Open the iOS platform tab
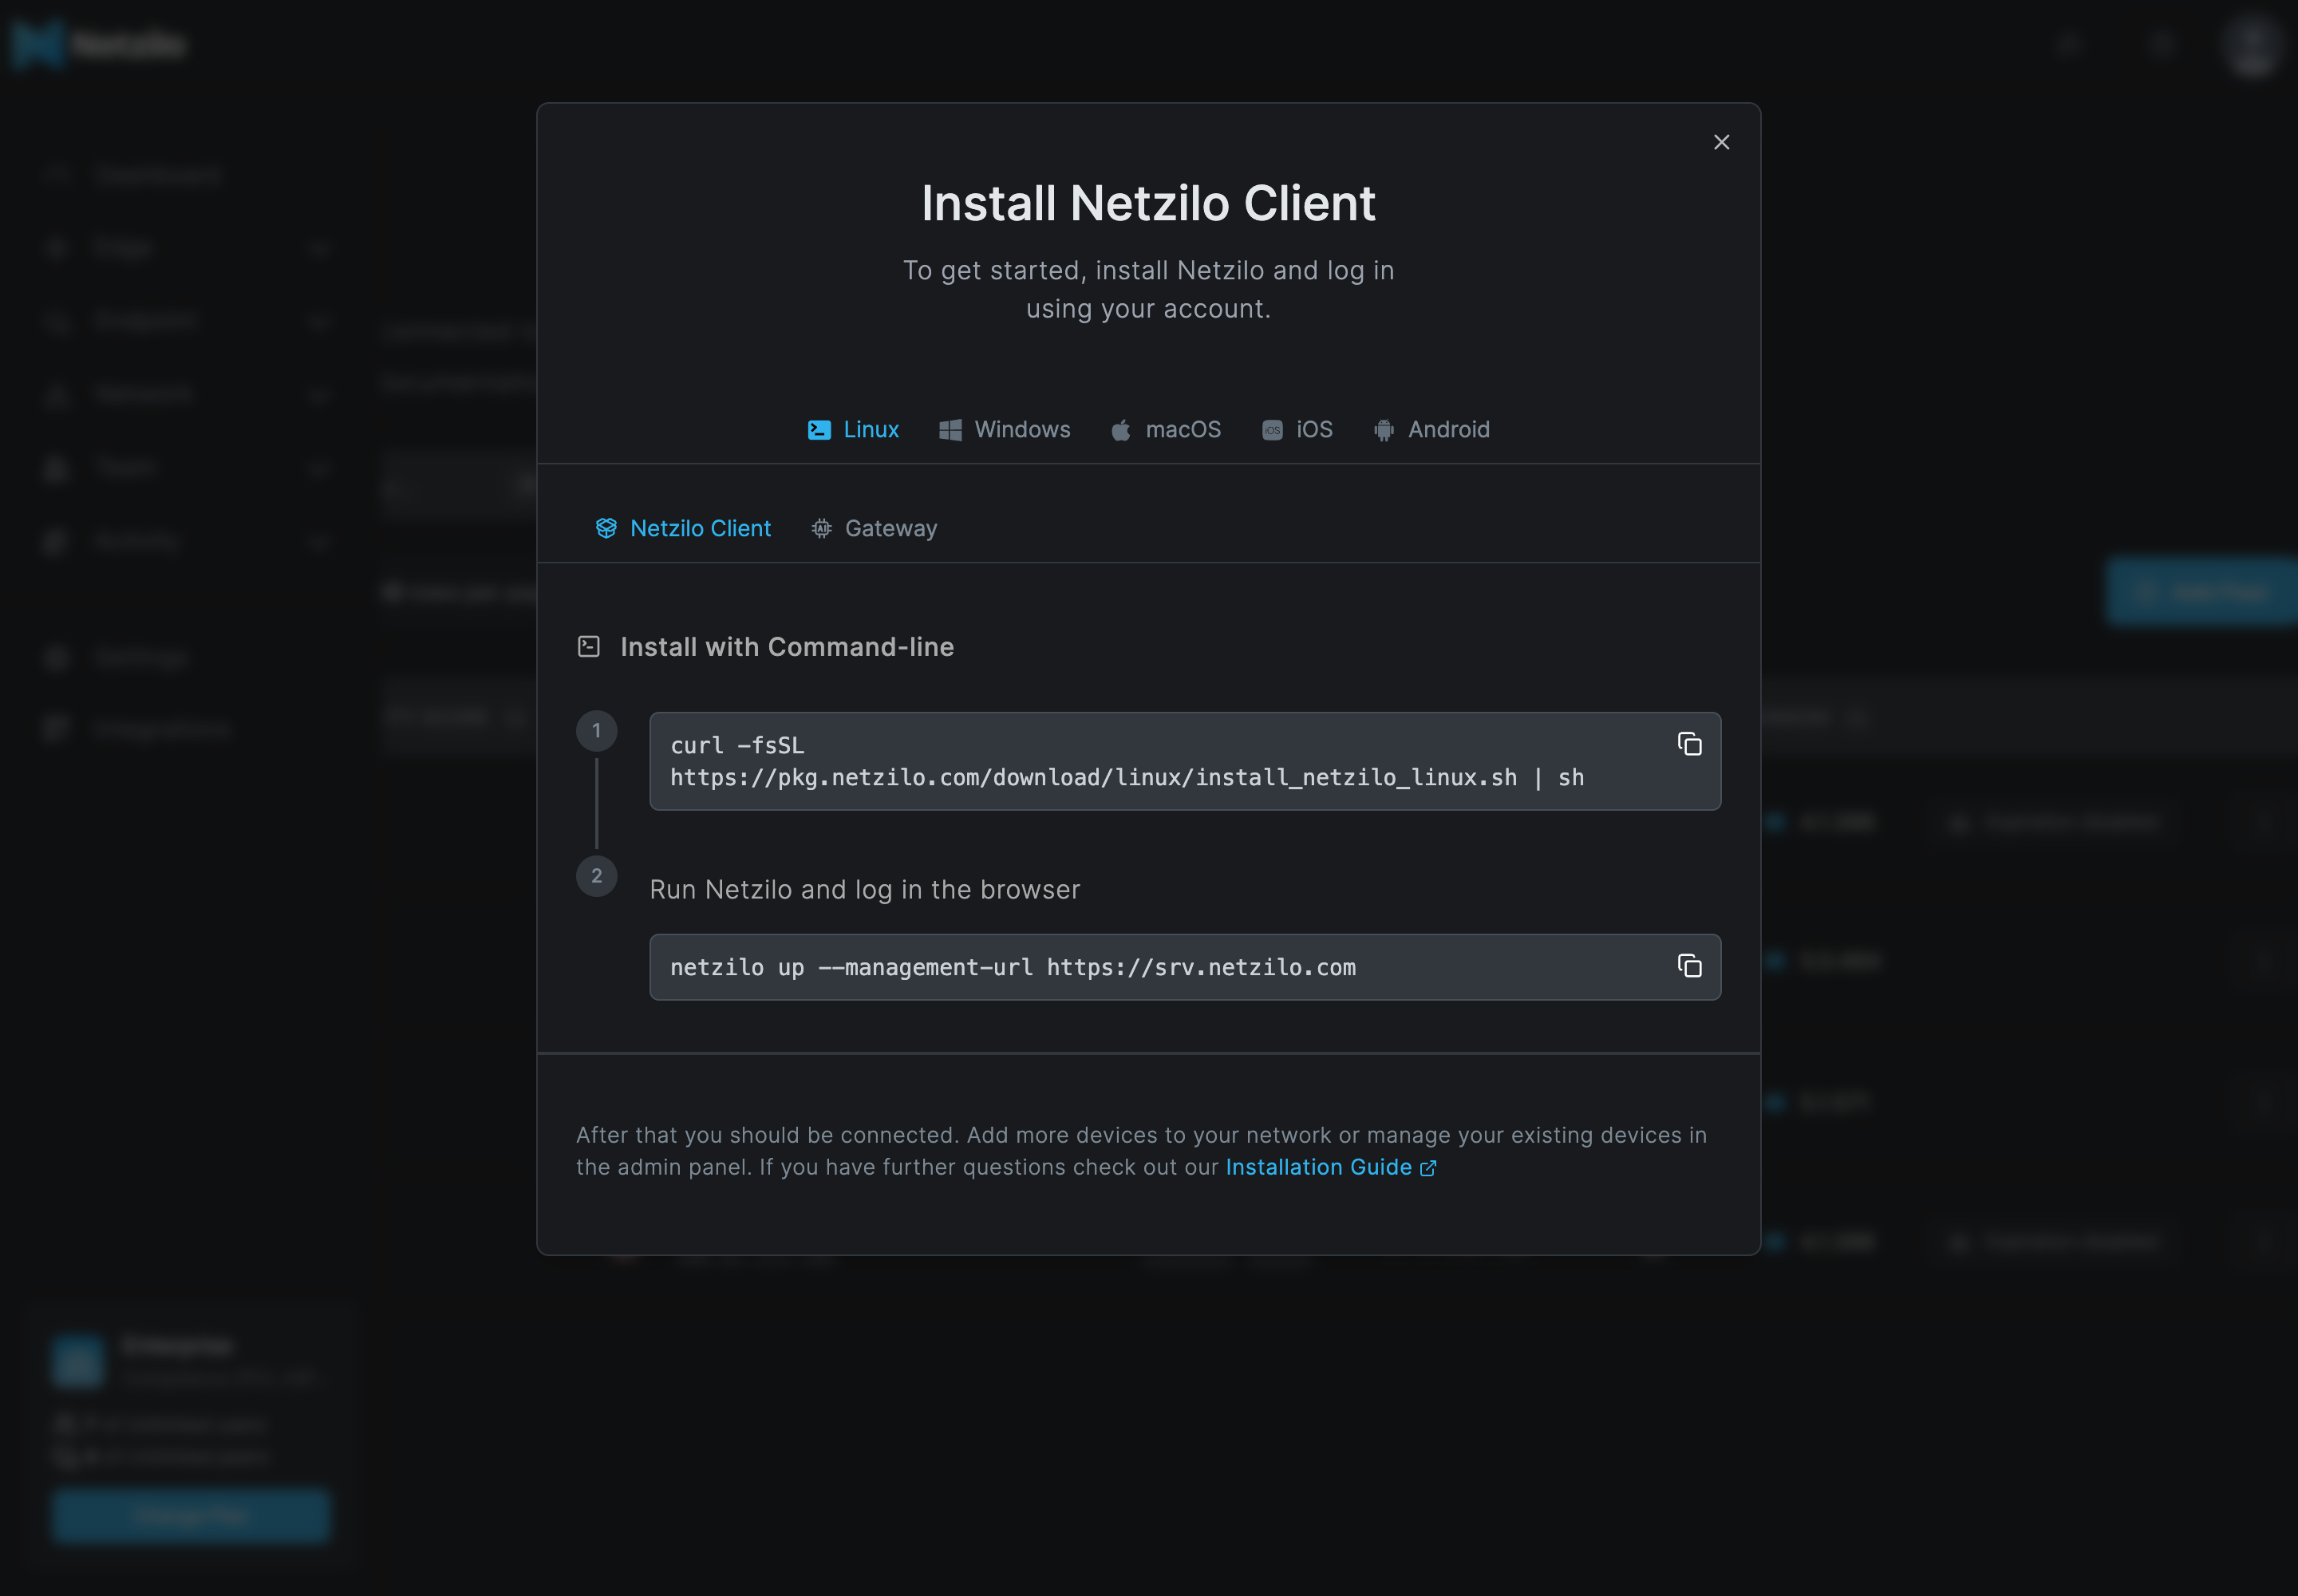The image size is (2298, 1596). click(x=1297, y=430)
